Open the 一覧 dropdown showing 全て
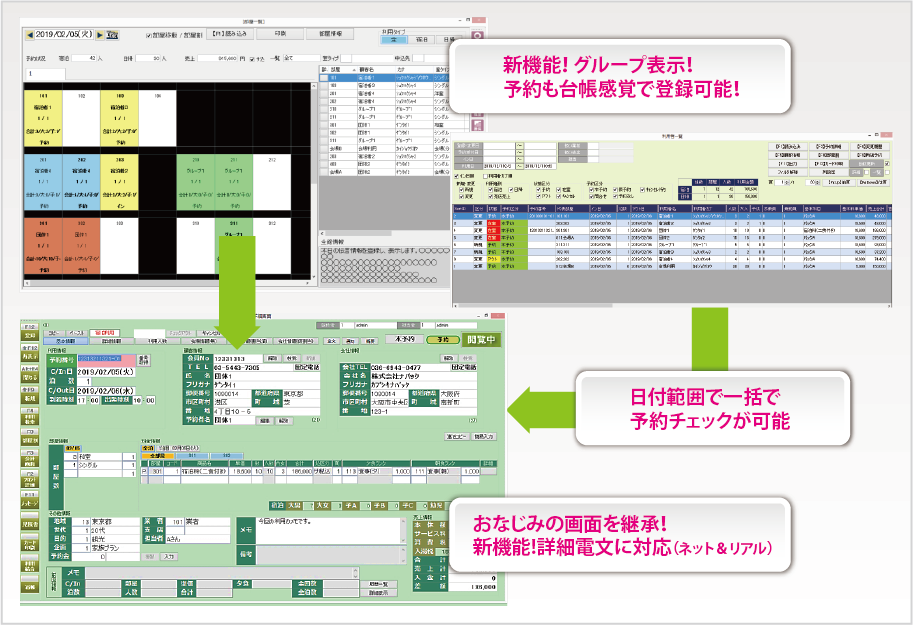This screenshot has height=625, width=913. pos(302,58)
